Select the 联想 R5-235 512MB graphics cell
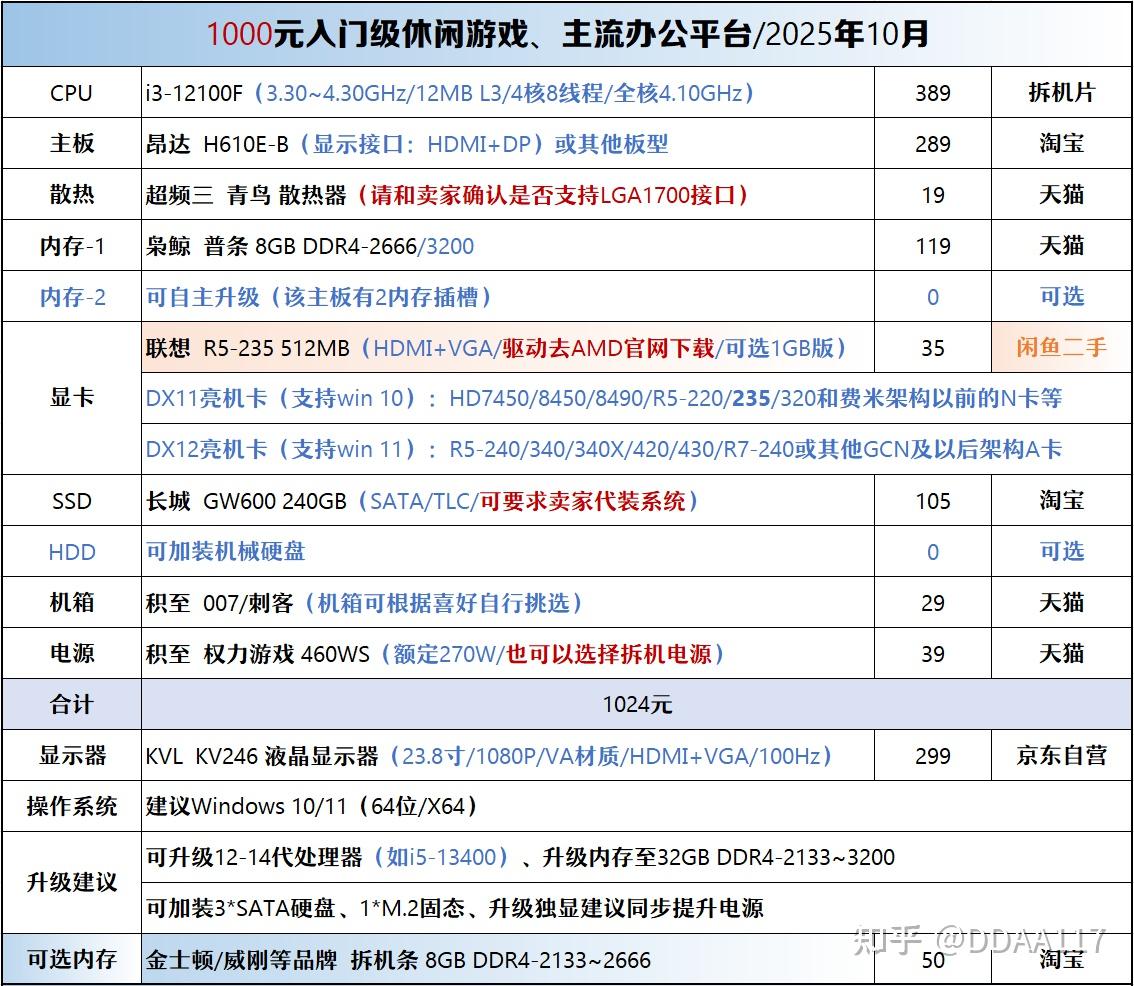Image resolution: width=1134 pixels, height=986 pixels. pos(508,347)
